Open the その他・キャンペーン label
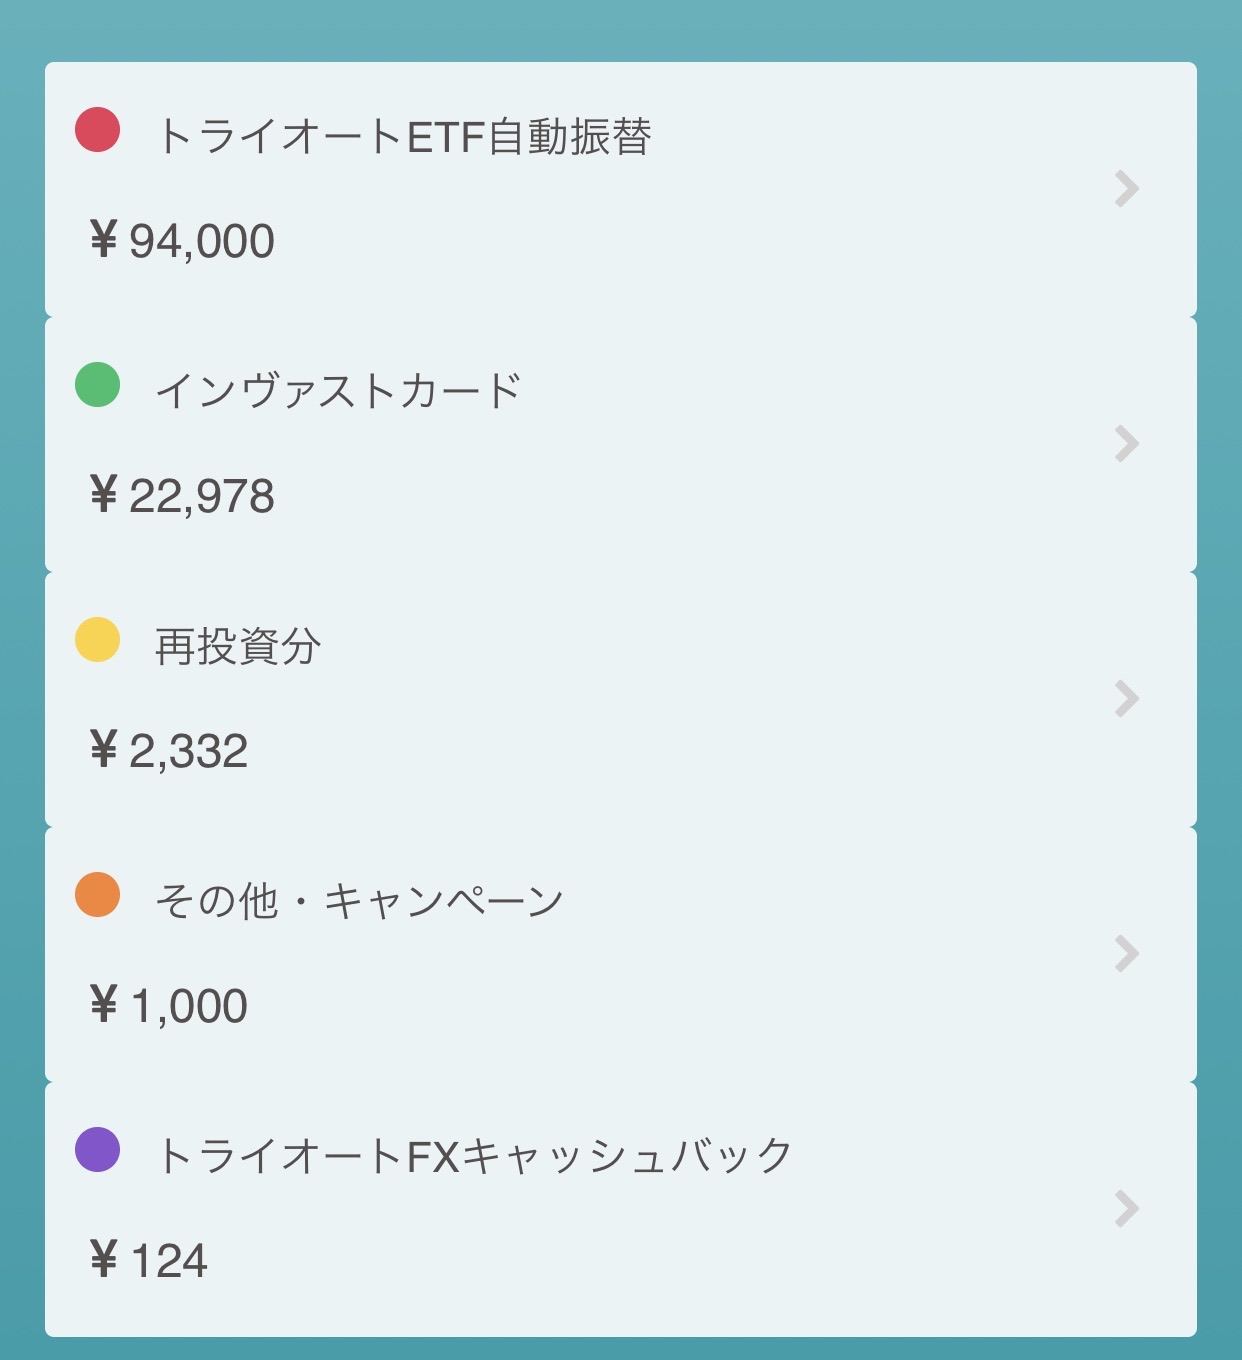The width and height of the screenshot is (1242, 1360). click(360, 902)
